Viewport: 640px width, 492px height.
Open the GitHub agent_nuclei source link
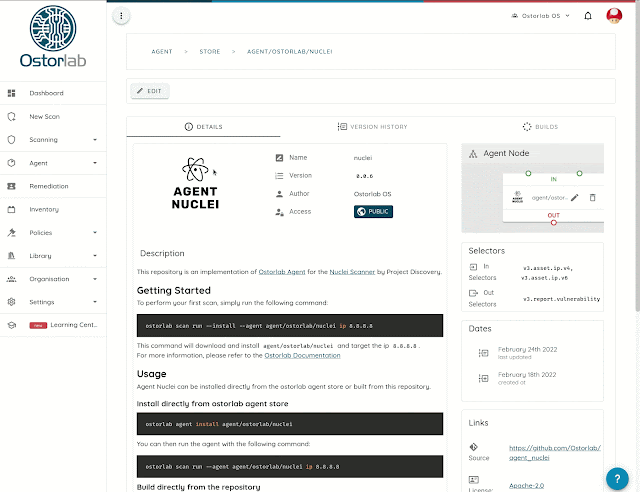[x=555, y=453]
